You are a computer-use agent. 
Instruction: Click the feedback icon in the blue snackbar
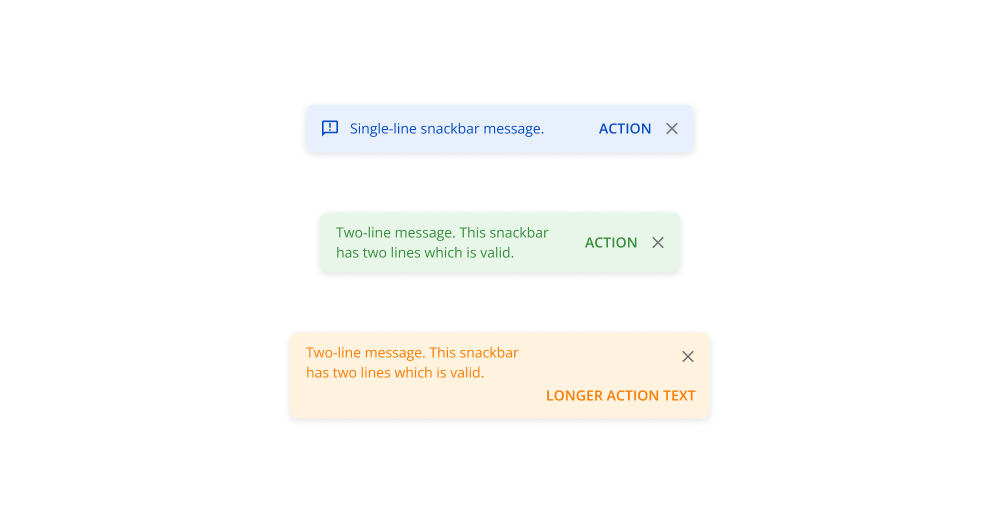tap(330, 128)
